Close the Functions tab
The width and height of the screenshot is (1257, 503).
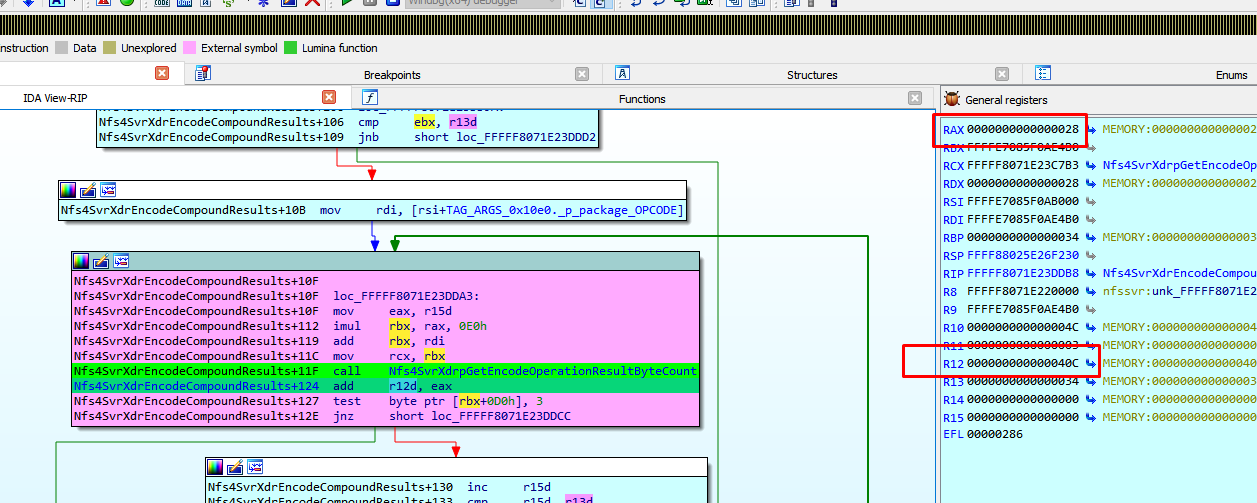[915, 98]
